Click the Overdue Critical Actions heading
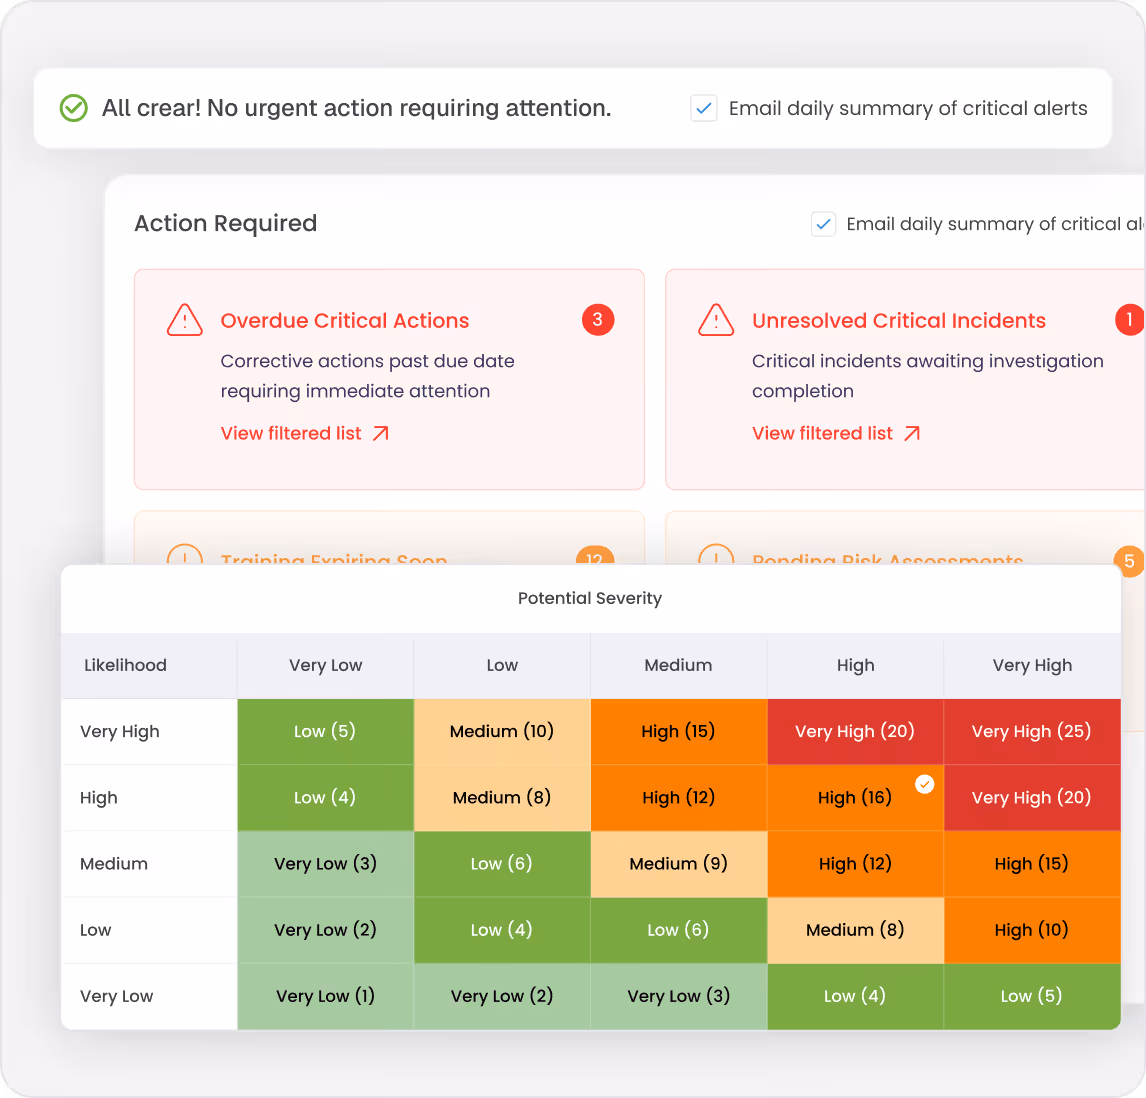 coord(345,320)
